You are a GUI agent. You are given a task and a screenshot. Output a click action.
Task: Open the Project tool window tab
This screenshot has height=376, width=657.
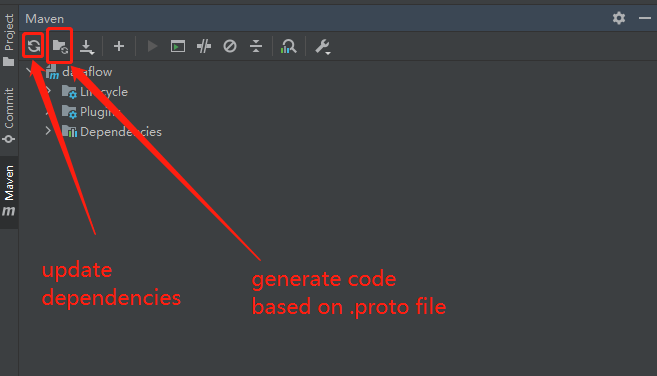9,40
